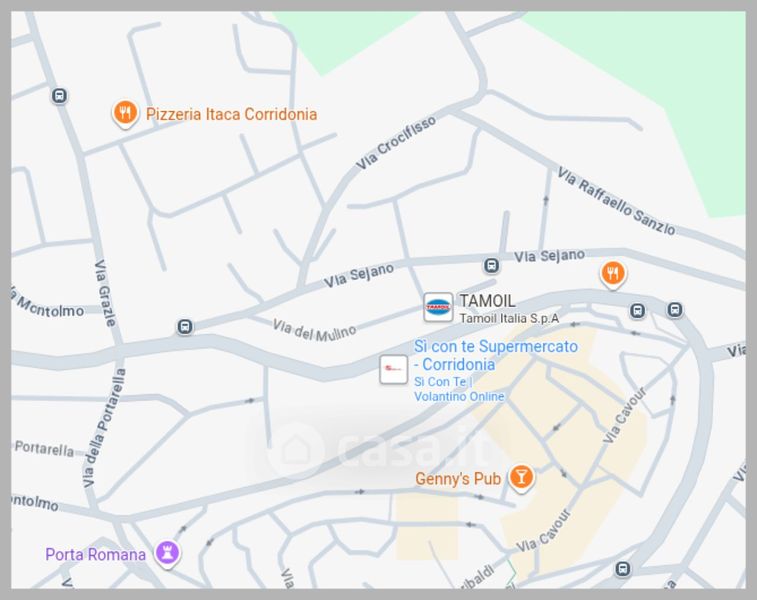Click the Via della Portarella street label
Screen dimensions: 757x600
click(104, 428)
